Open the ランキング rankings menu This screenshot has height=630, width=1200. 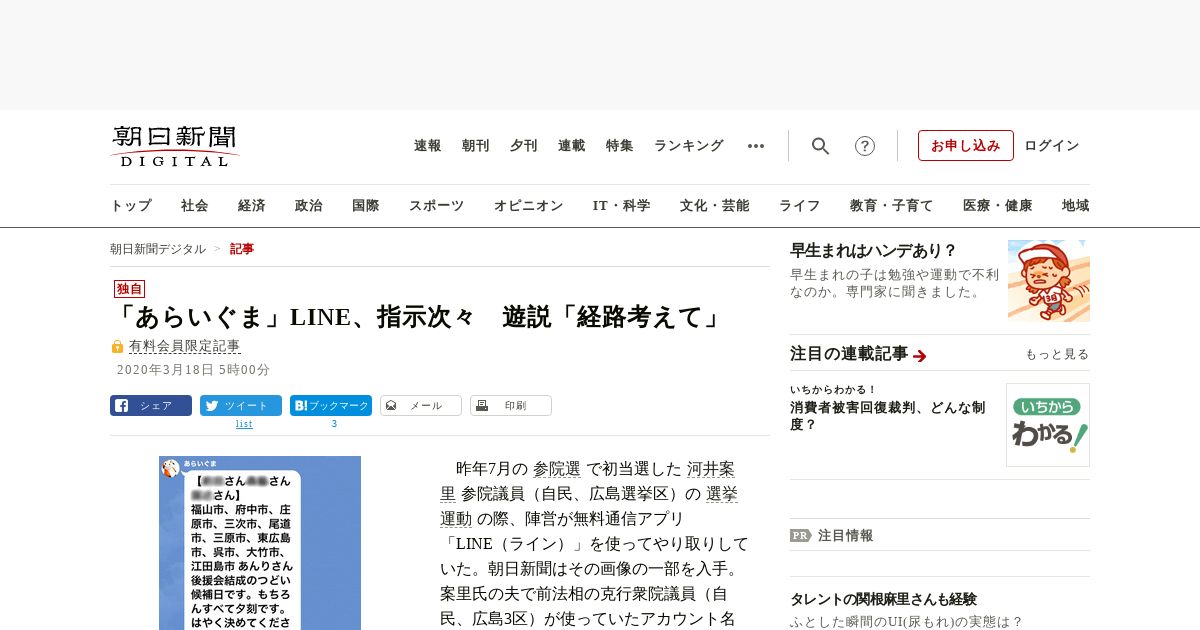pyautogui.click(x=689, y=146)
